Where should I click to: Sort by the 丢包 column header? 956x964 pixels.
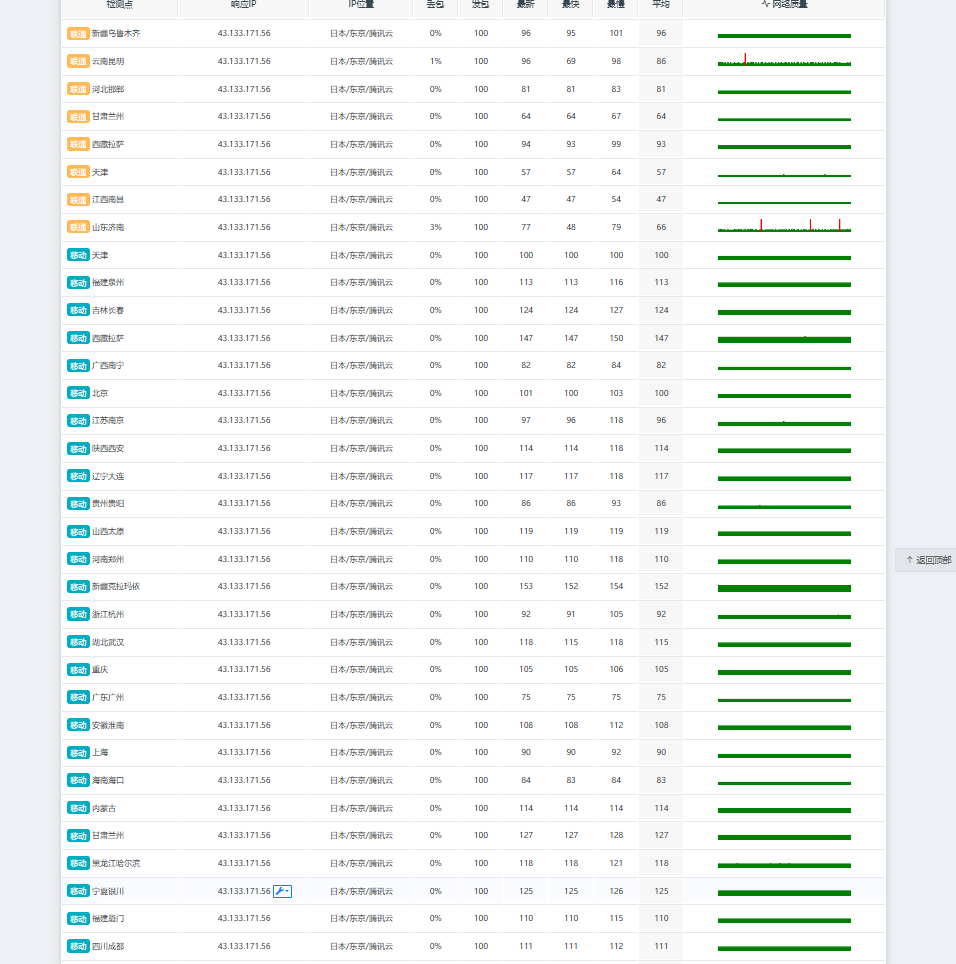(x=435, y=5)
